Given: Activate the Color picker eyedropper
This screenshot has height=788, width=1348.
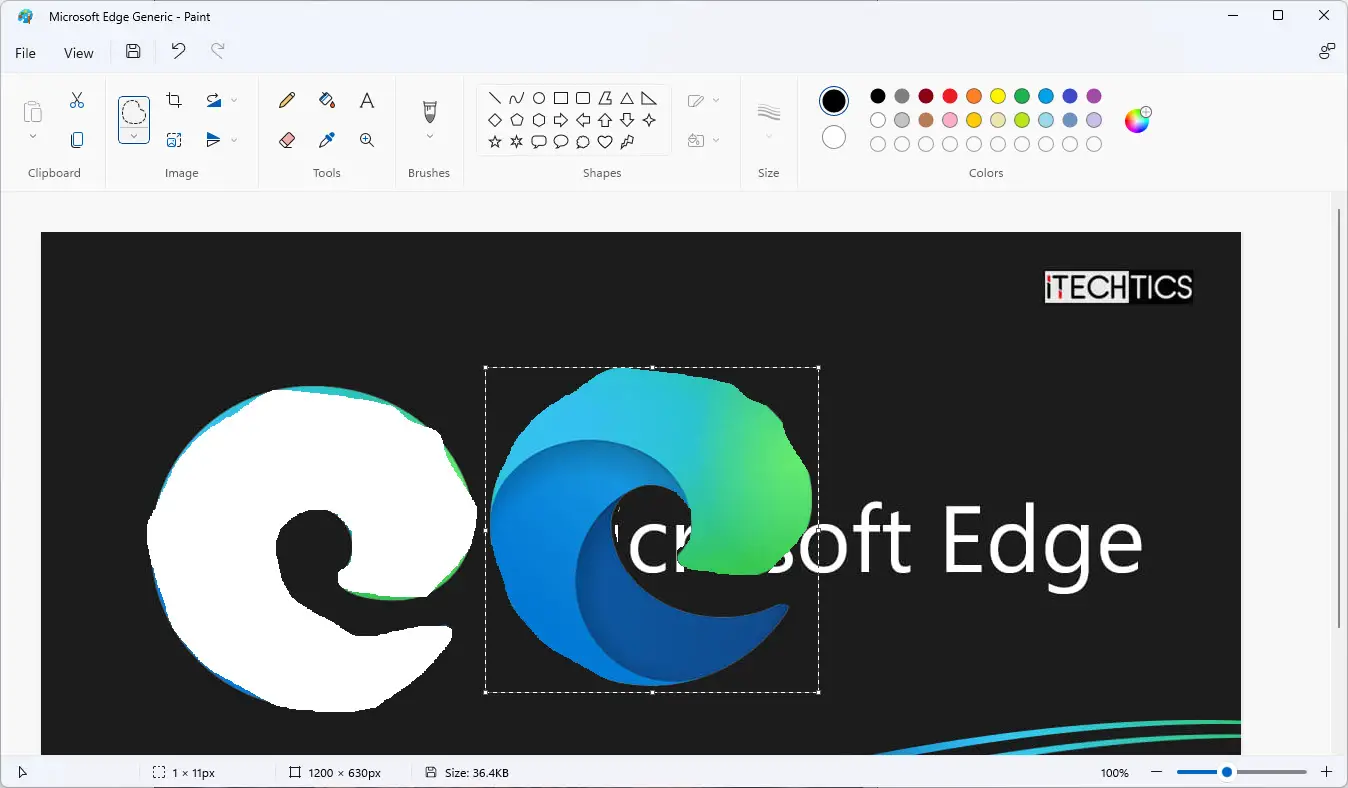Looking at the screenshot, I should tap(327, 140).
